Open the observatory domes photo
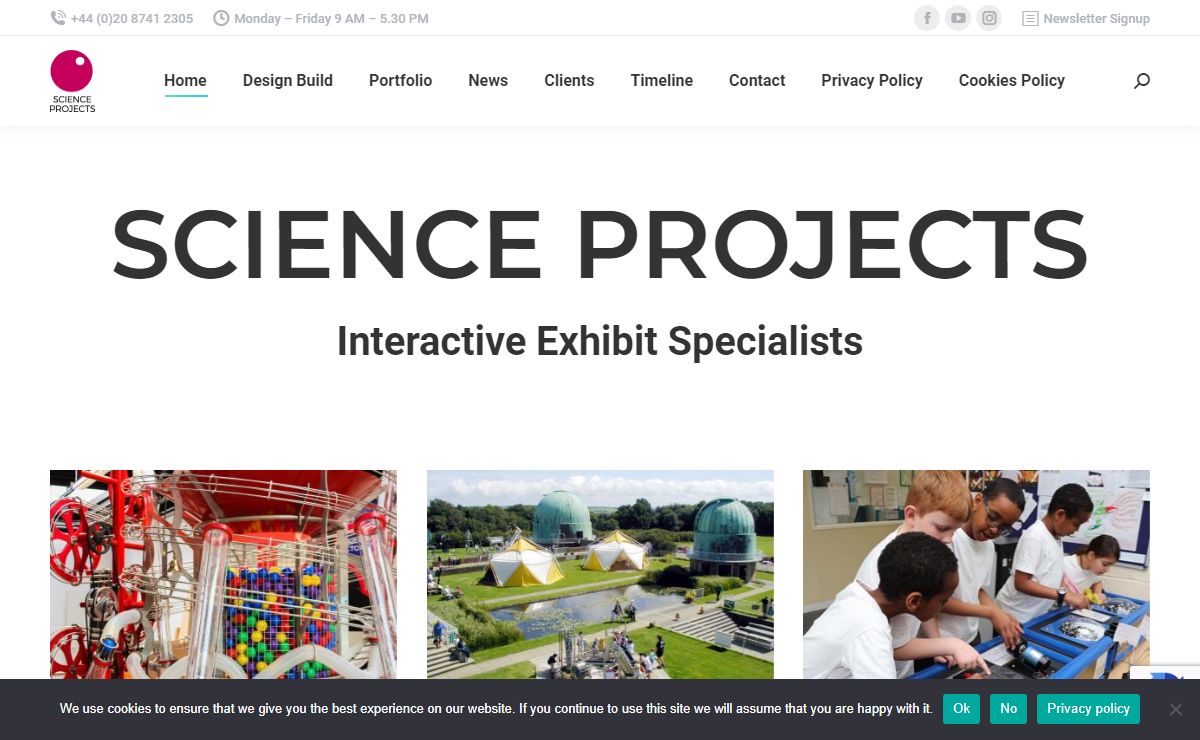1200x740 pixels. 600,574
